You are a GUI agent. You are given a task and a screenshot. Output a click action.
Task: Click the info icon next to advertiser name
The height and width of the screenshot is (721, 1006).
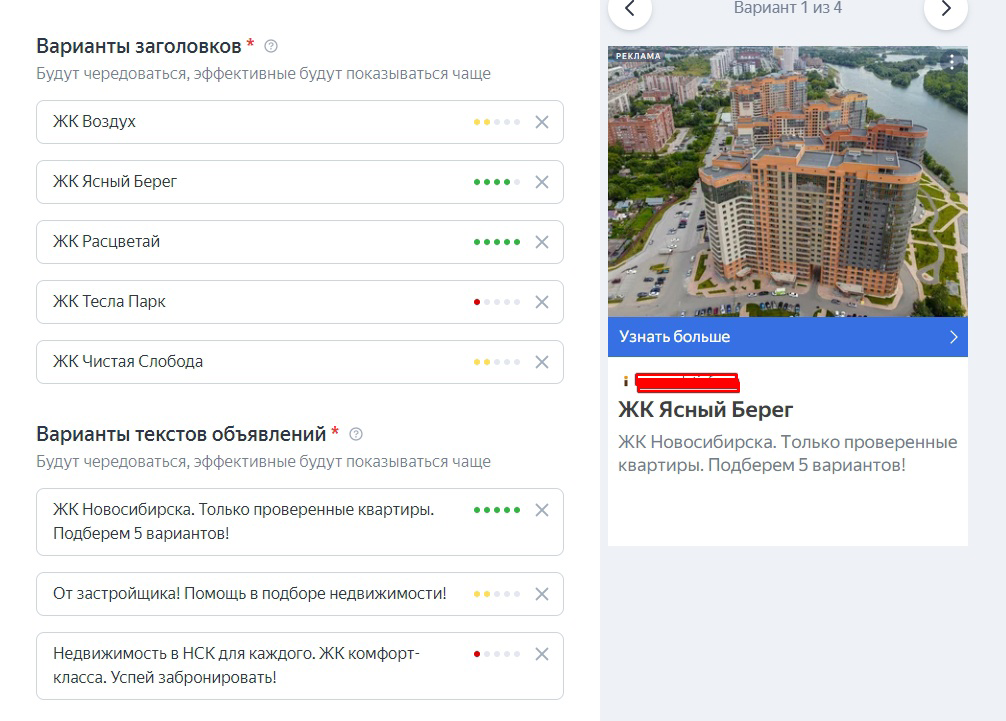[626, 382]
